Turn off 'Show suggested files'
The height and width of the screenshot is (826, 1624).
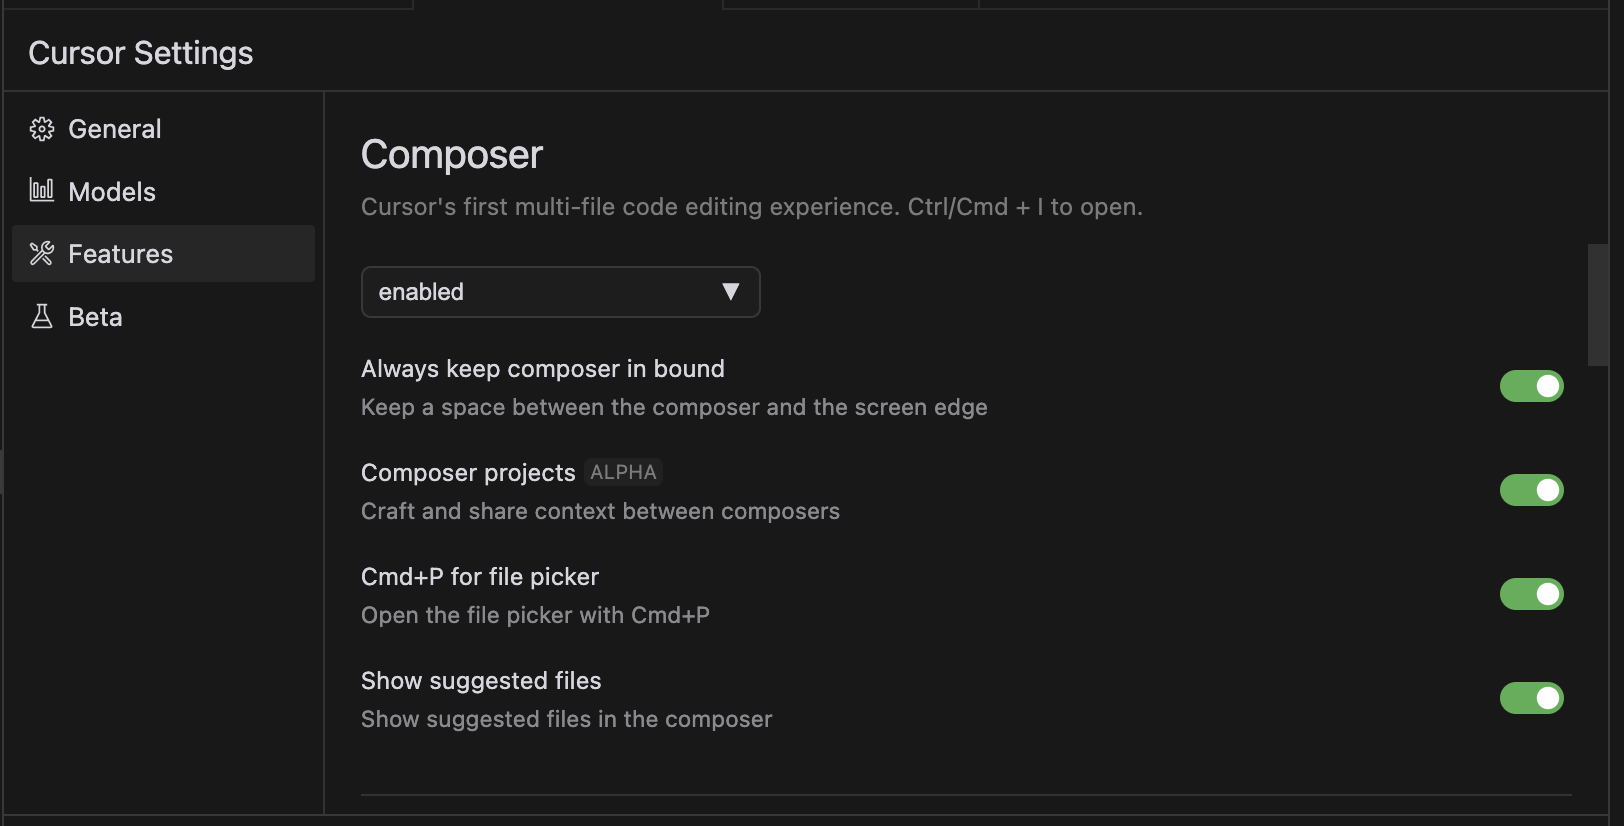point(1531,698)
